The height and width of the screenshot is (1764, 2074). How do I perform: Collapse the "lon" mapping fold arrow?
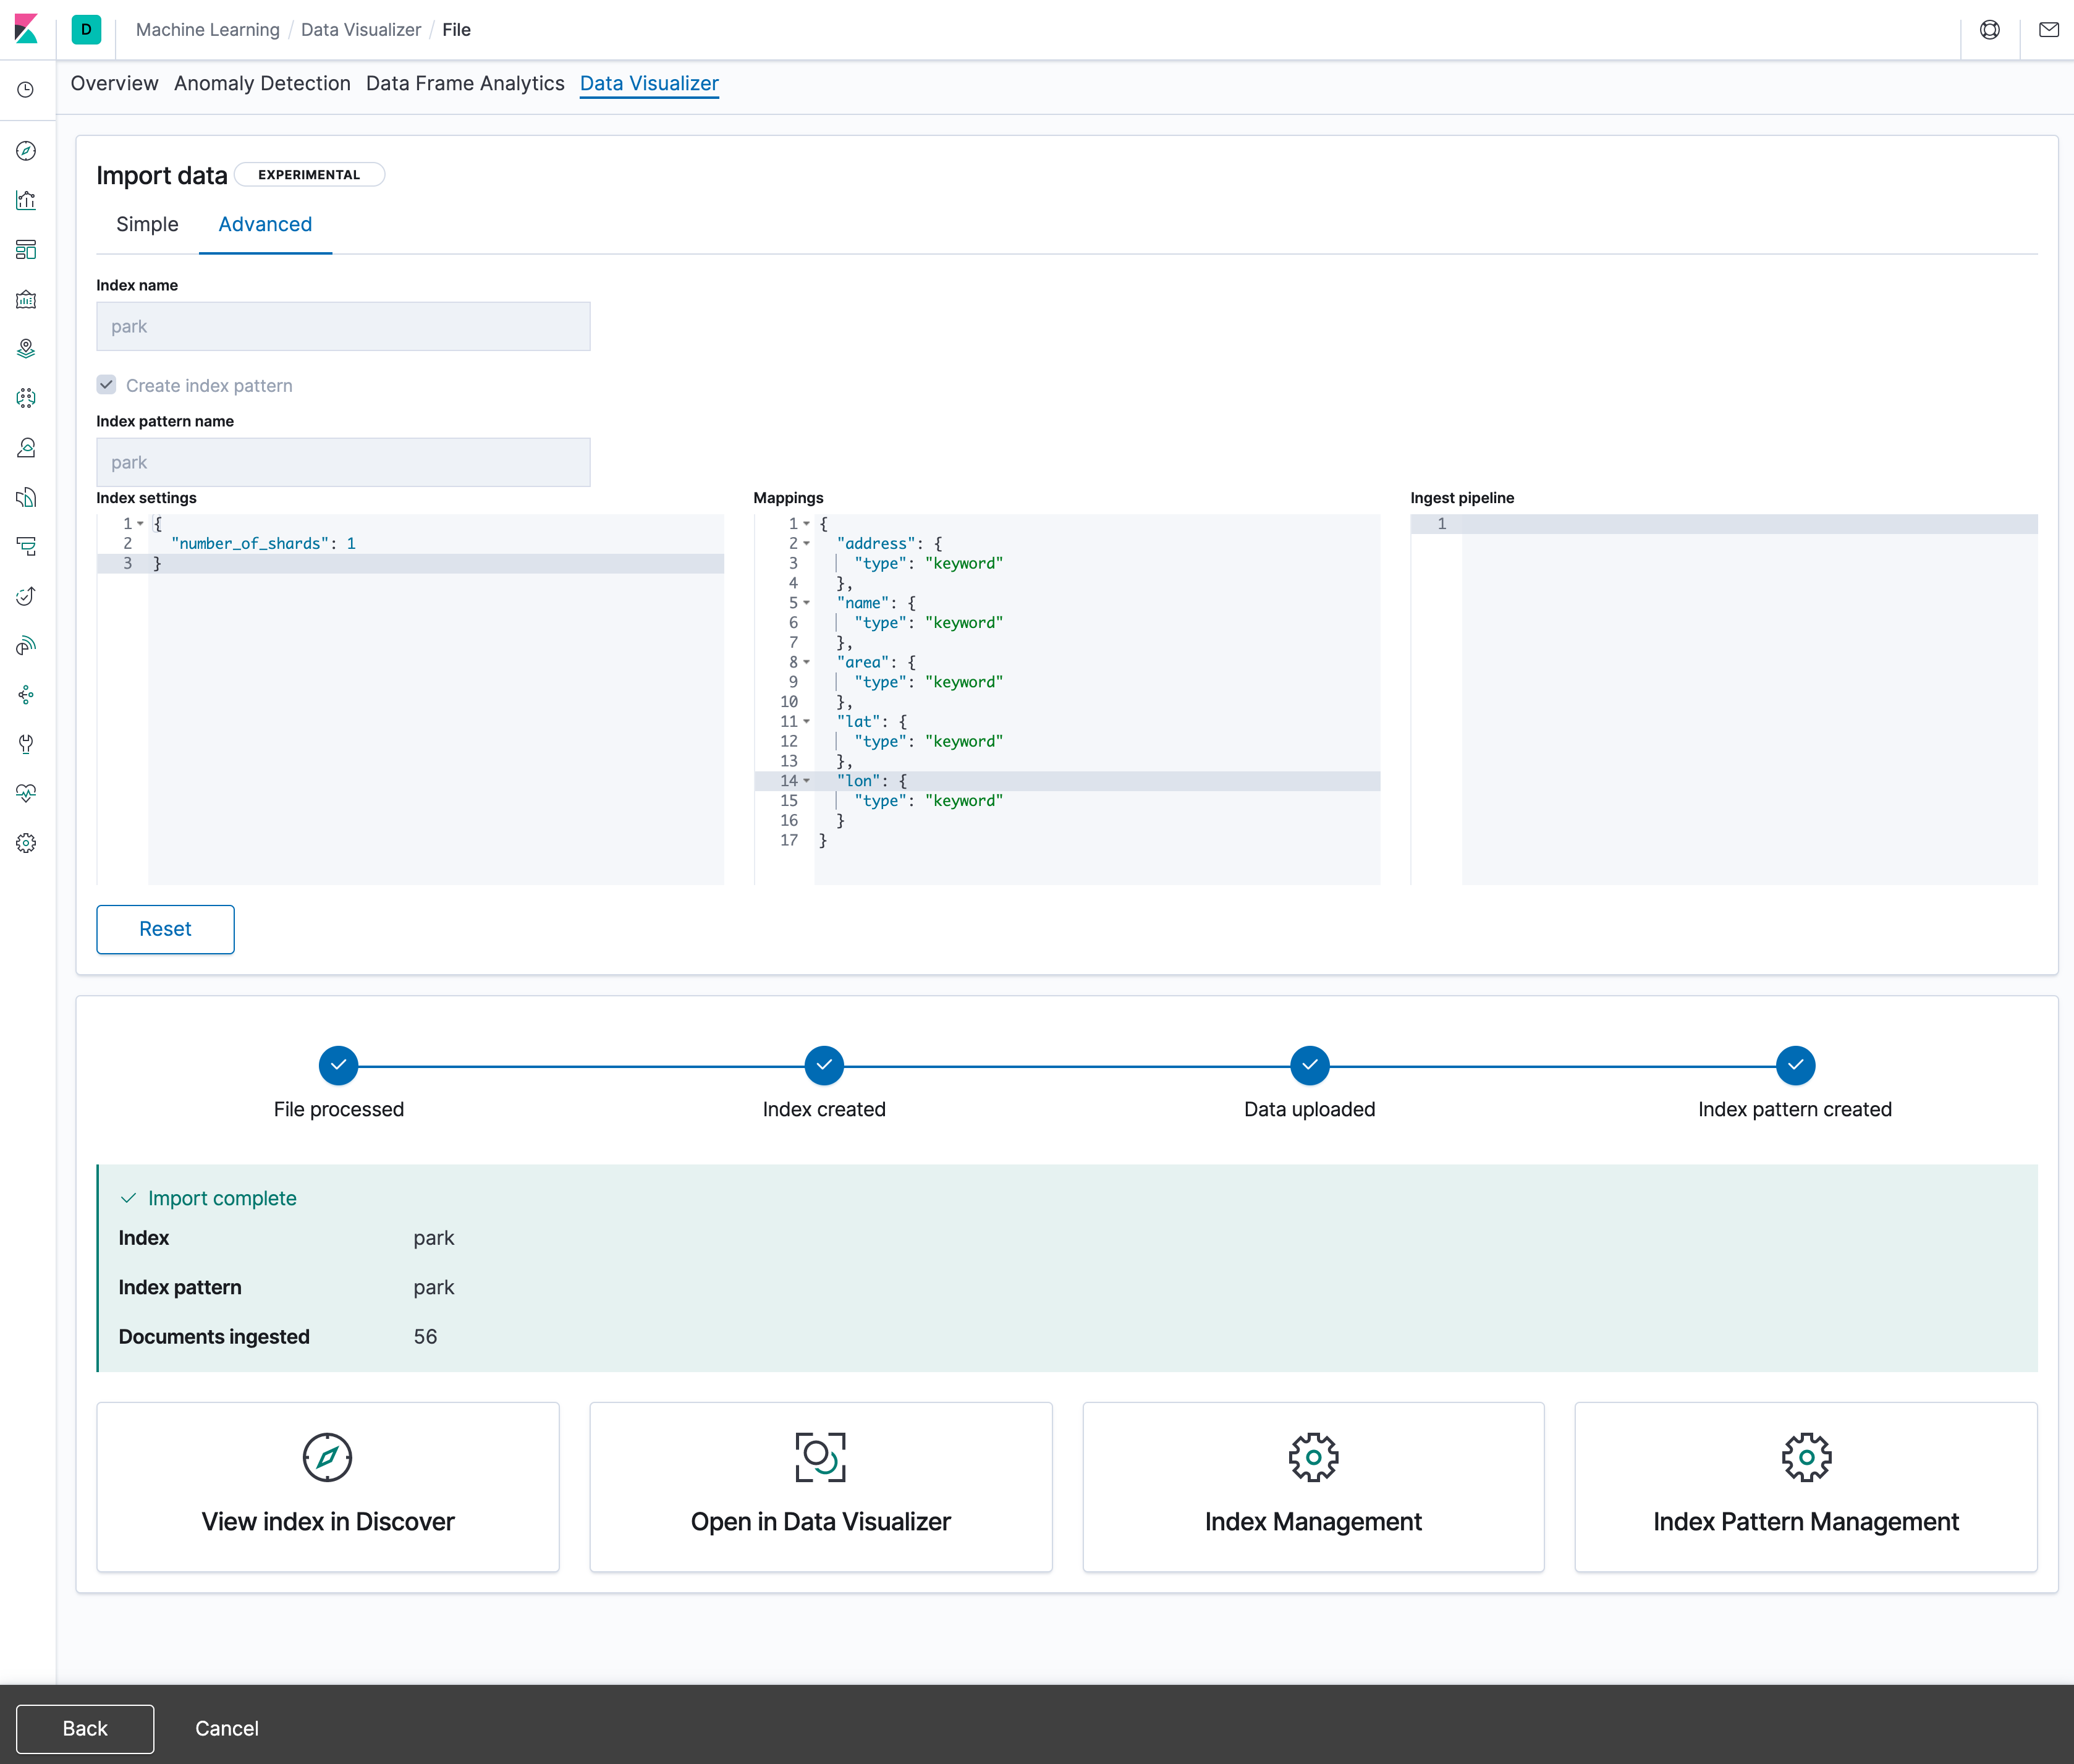click(806, 781)
